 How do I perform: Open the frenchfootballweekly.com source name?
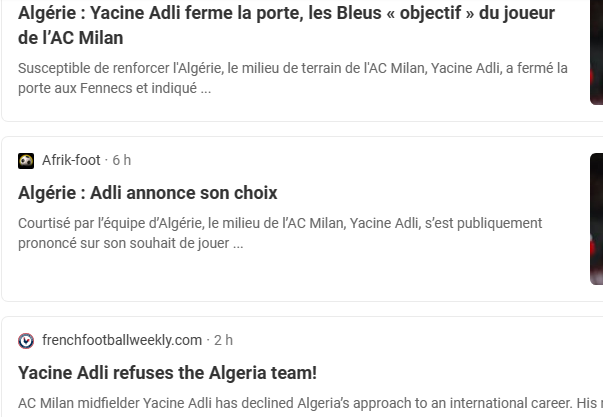tap(121, 341)
